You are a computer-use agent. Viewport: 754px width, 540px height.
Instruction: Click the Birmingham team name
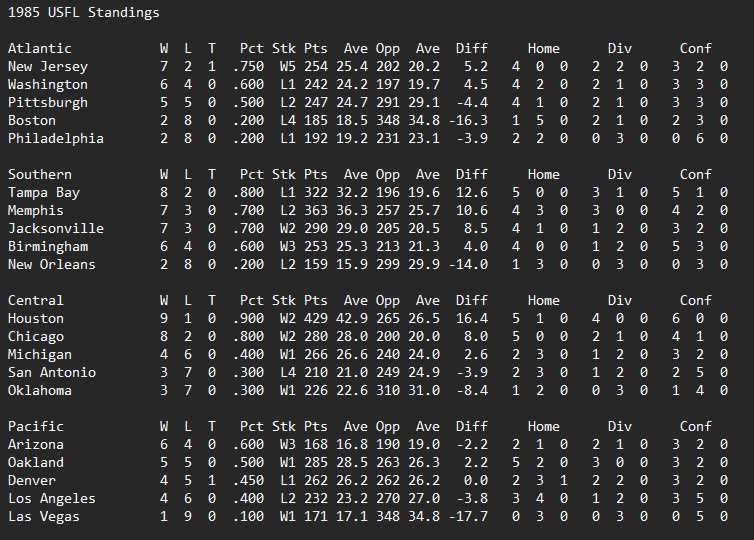click(48, 246)
